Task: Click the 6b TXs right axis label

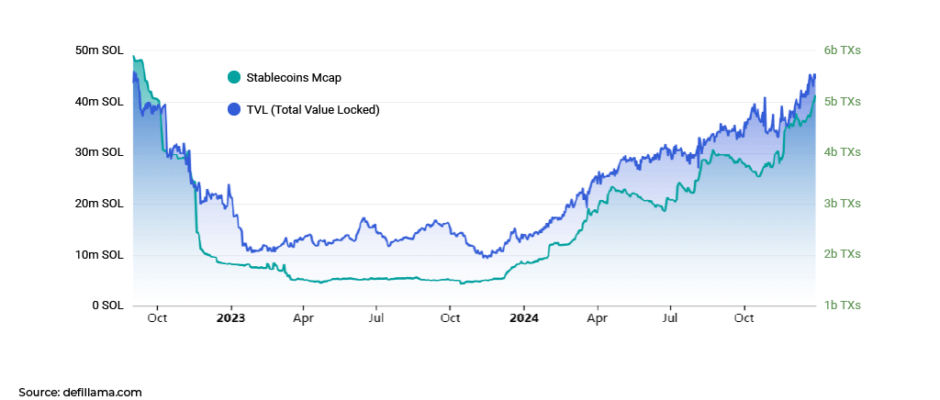Action: [842, 51]
